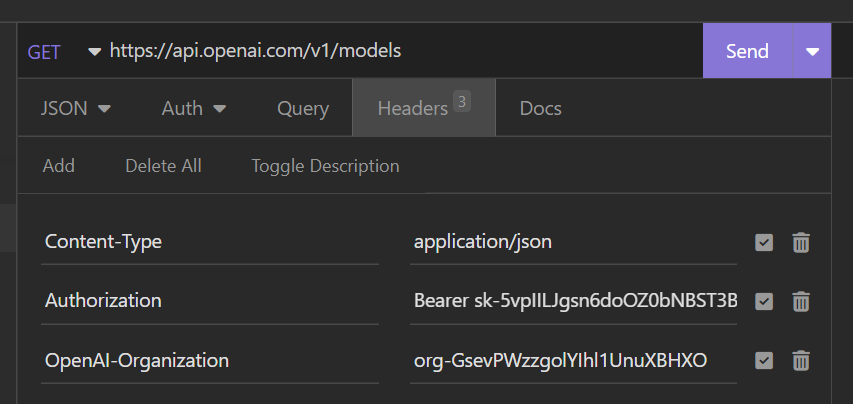Edit the OpenAI-Organization header name field
This screenshot has height=404, width=853.
pyautogui.click(x=209, y=360)
